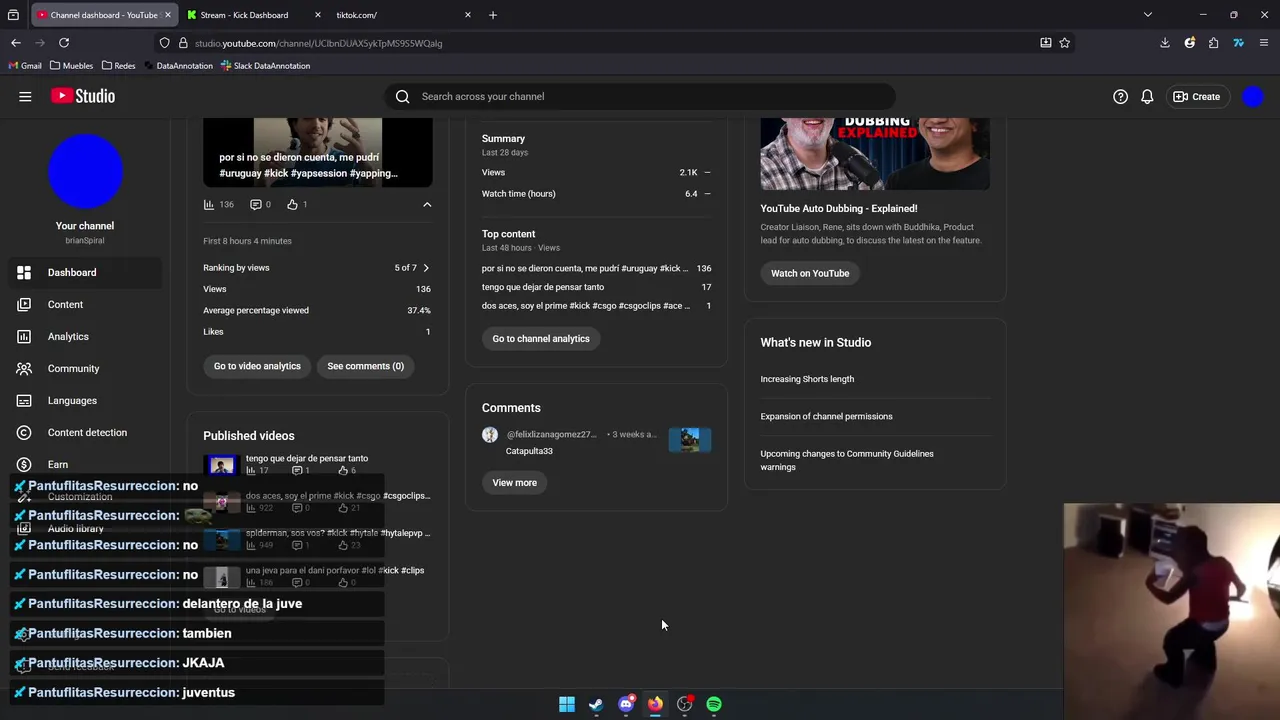Open Firefox downloads panel
Viewport: 1280px width, 720px height.
pos(1164,43)
